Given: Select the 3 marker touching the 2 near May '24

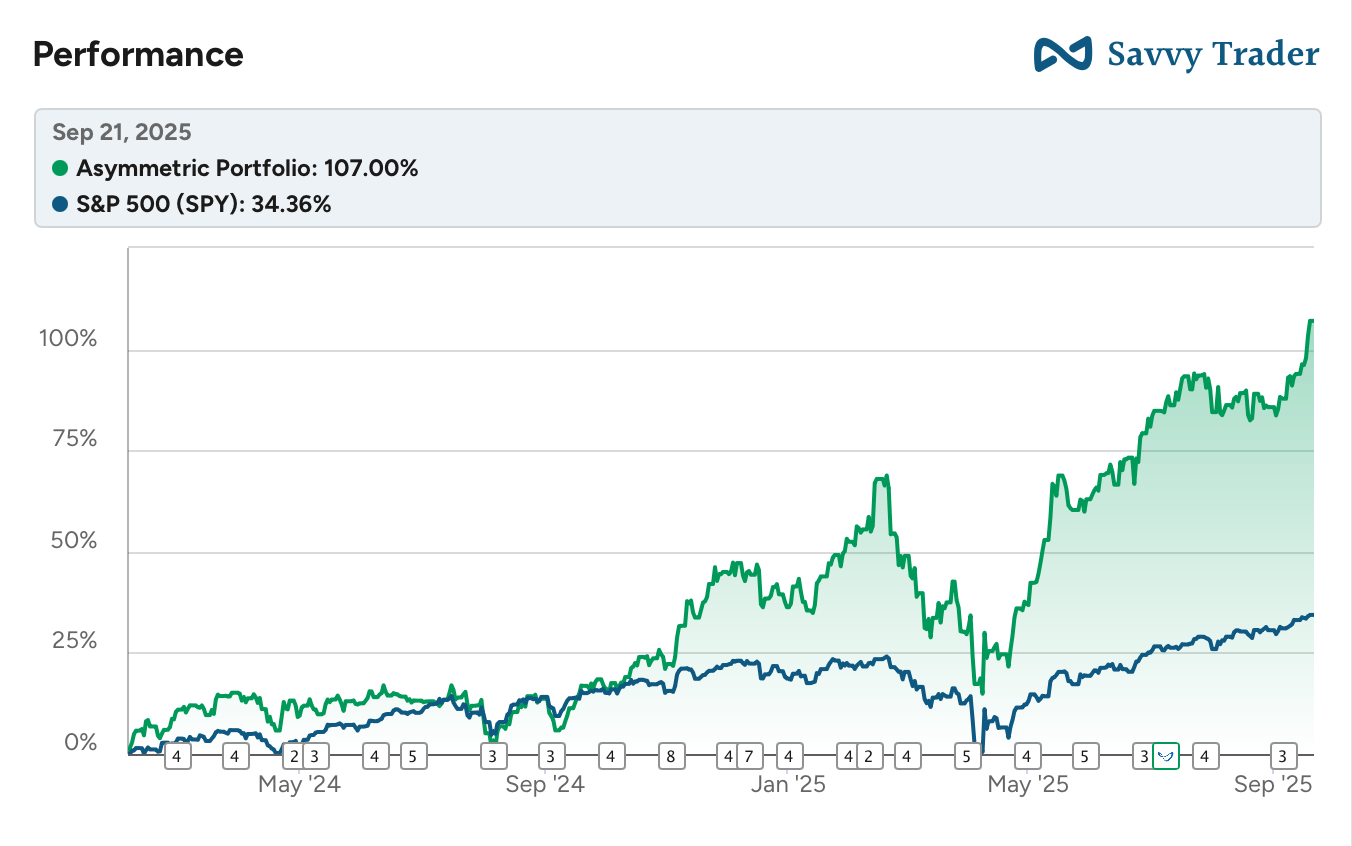Looking at the screenshot, I should click(315, 756).
